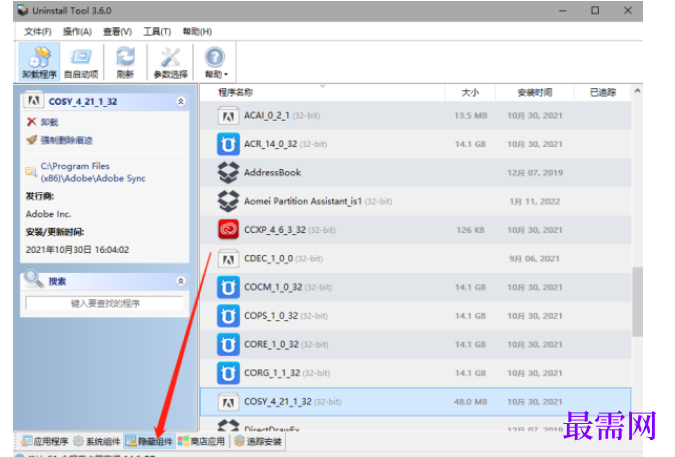Click the magnifier icon in search panel
Screen dimensions: 675x457
[x=33, y=279]
